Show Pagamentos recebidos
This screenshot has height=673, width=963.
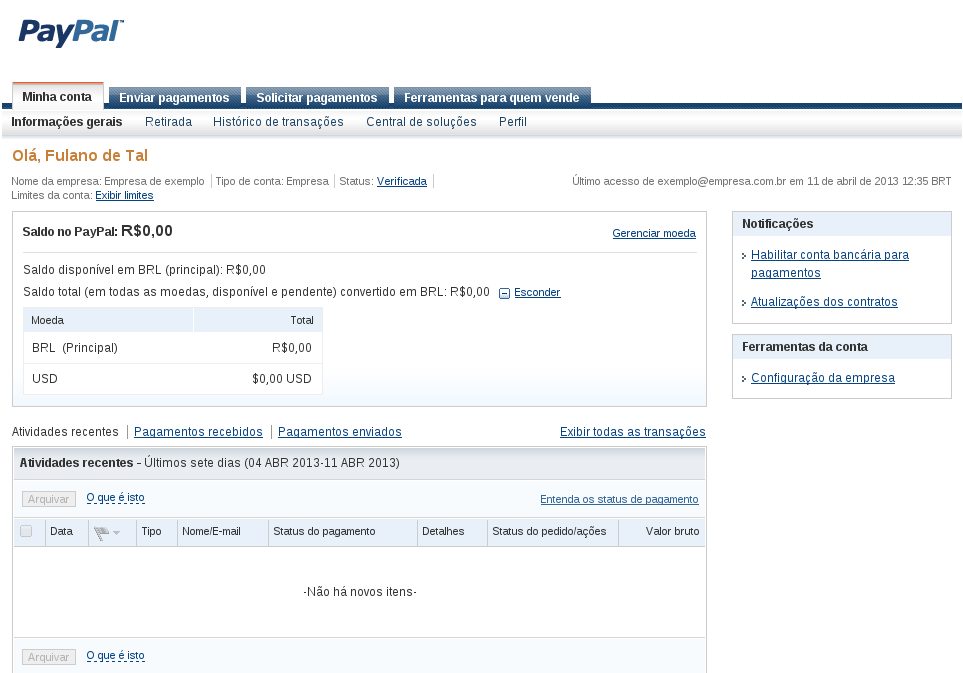tap(198, 432)
